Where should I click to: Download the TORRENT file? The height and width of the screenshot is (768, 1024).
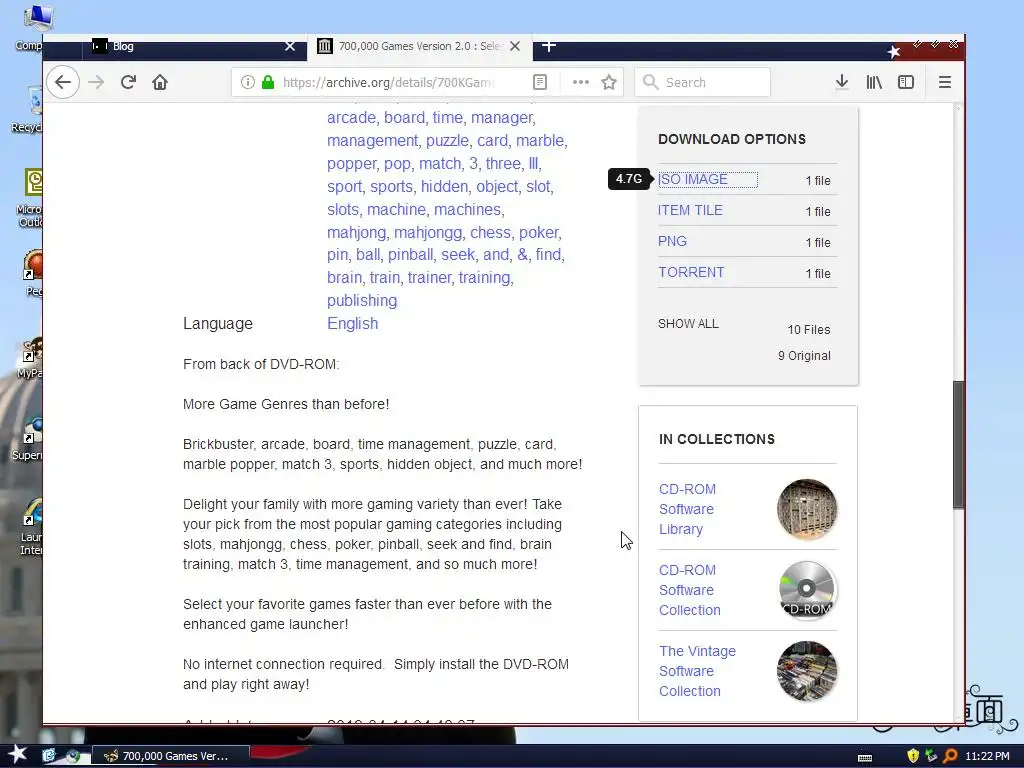click(x=691, y=272)
